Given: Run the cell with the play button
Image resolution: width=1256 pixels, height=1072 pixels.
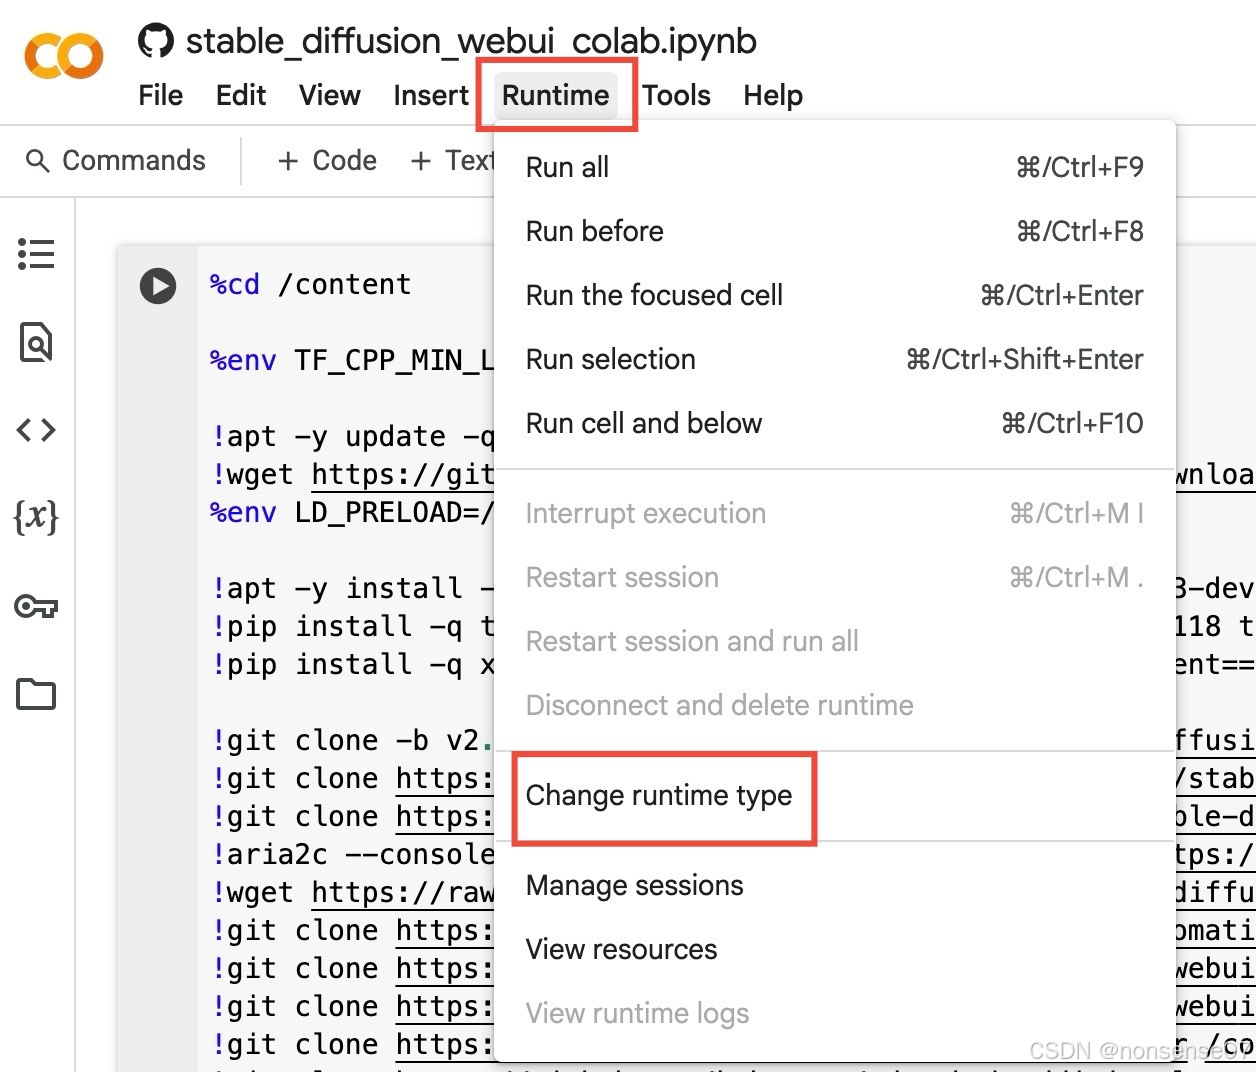Looking at the screenshot, I should pos(158,286).
